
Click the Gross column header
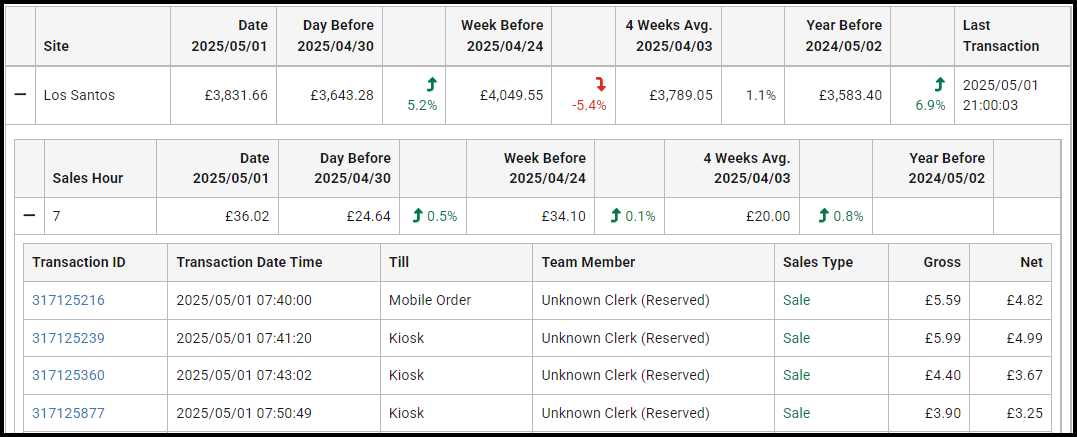coord(941,262)
